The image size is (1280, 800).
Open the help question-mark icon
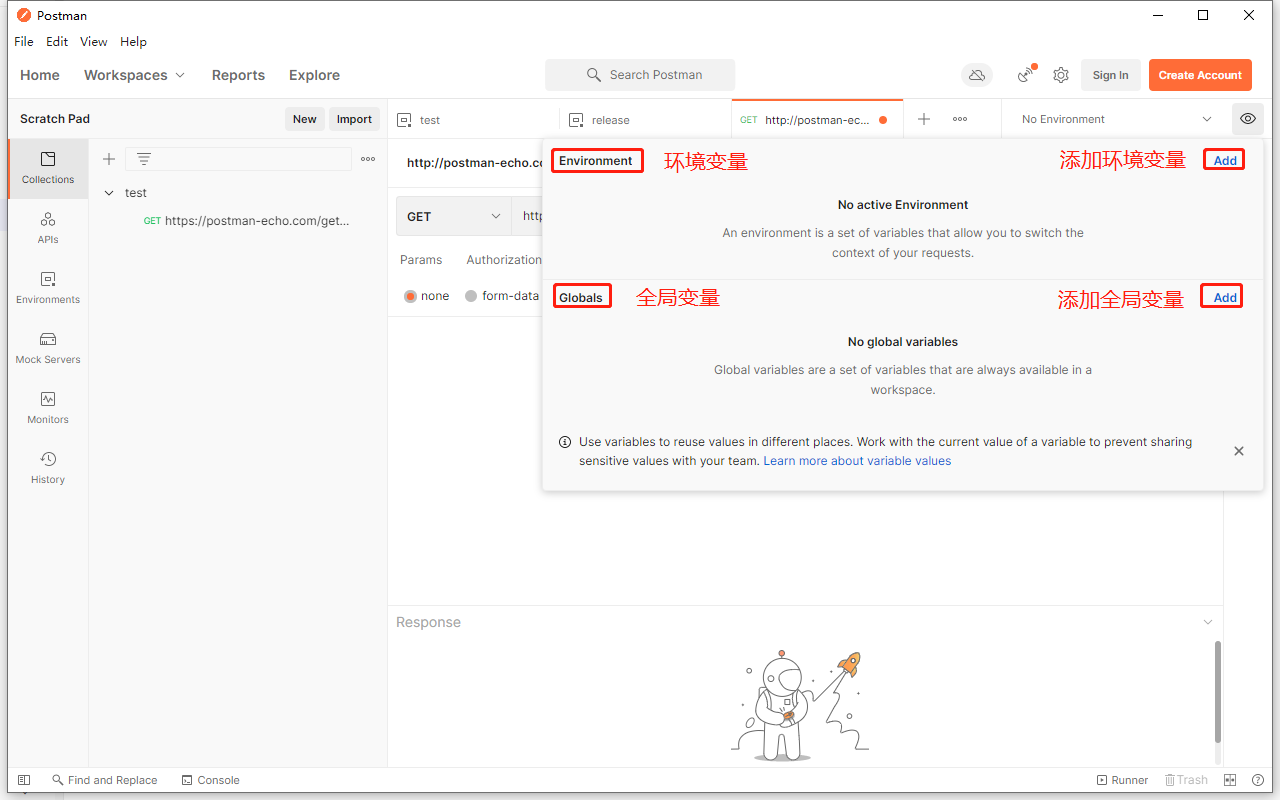click(1258, 780)
